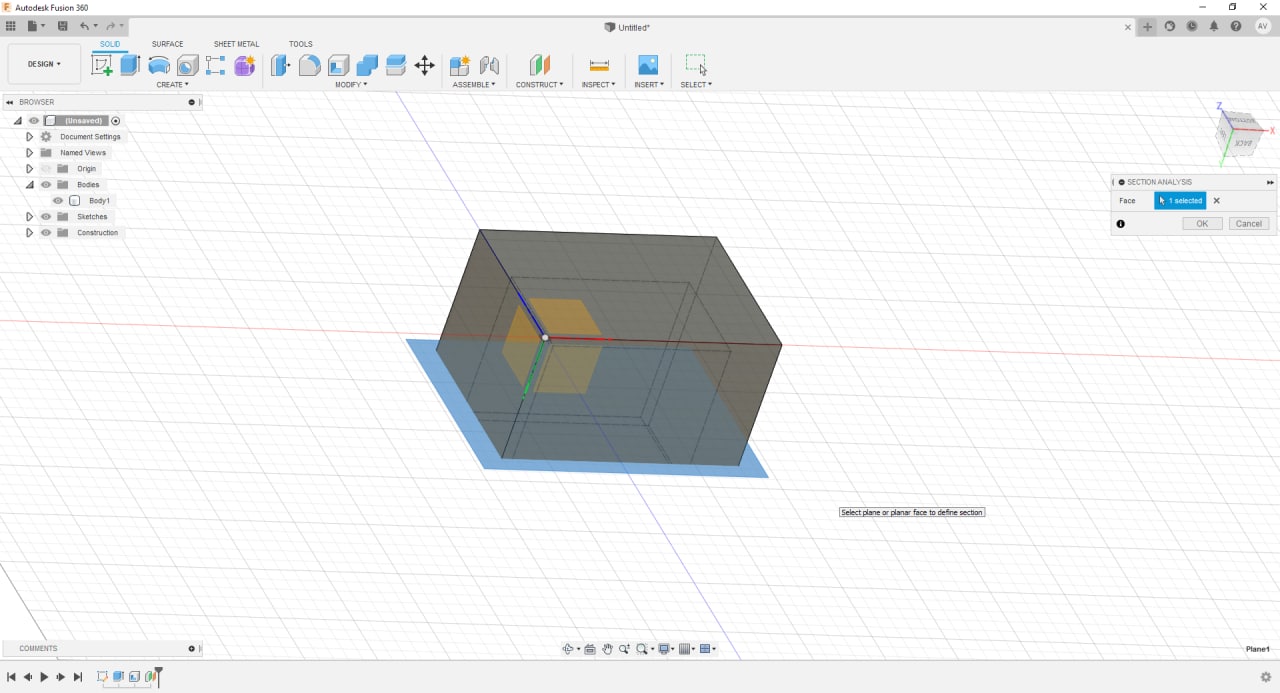Open the Display Settings dropdown
This screenshot has width=1280, height=693.
point(664,649)
